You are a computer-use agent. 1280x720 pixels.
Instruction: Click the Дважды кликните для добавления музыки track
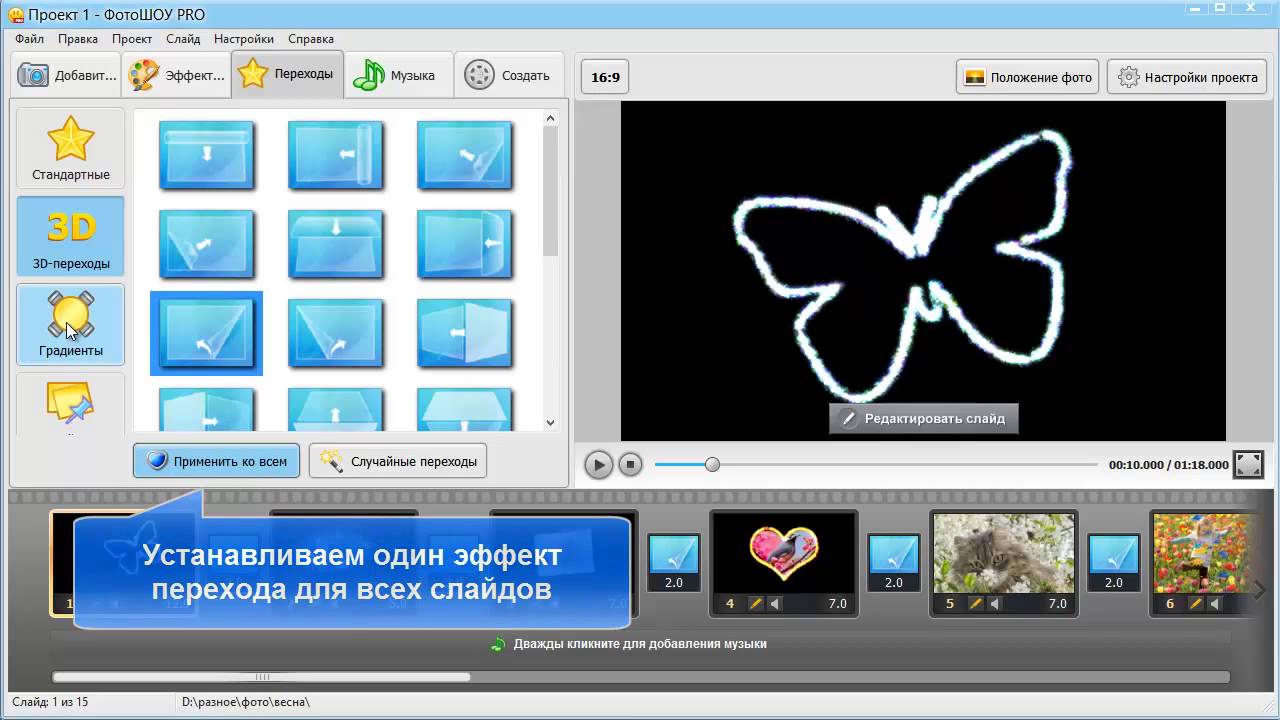coord(640,644)
